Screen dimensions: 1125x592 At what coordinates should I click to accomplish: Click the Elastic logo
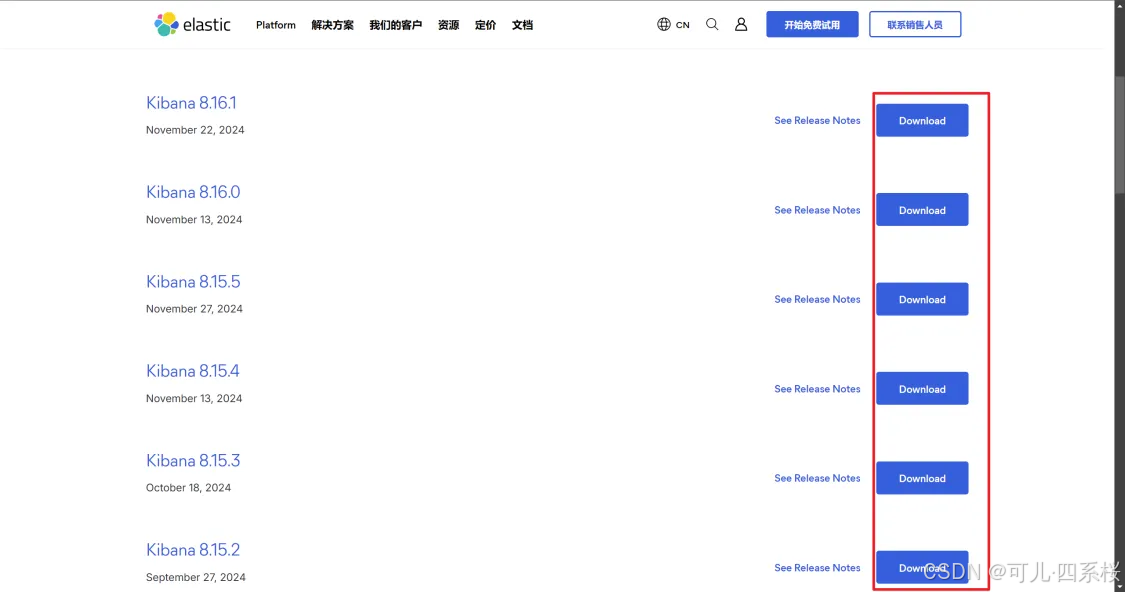[192, 24]
